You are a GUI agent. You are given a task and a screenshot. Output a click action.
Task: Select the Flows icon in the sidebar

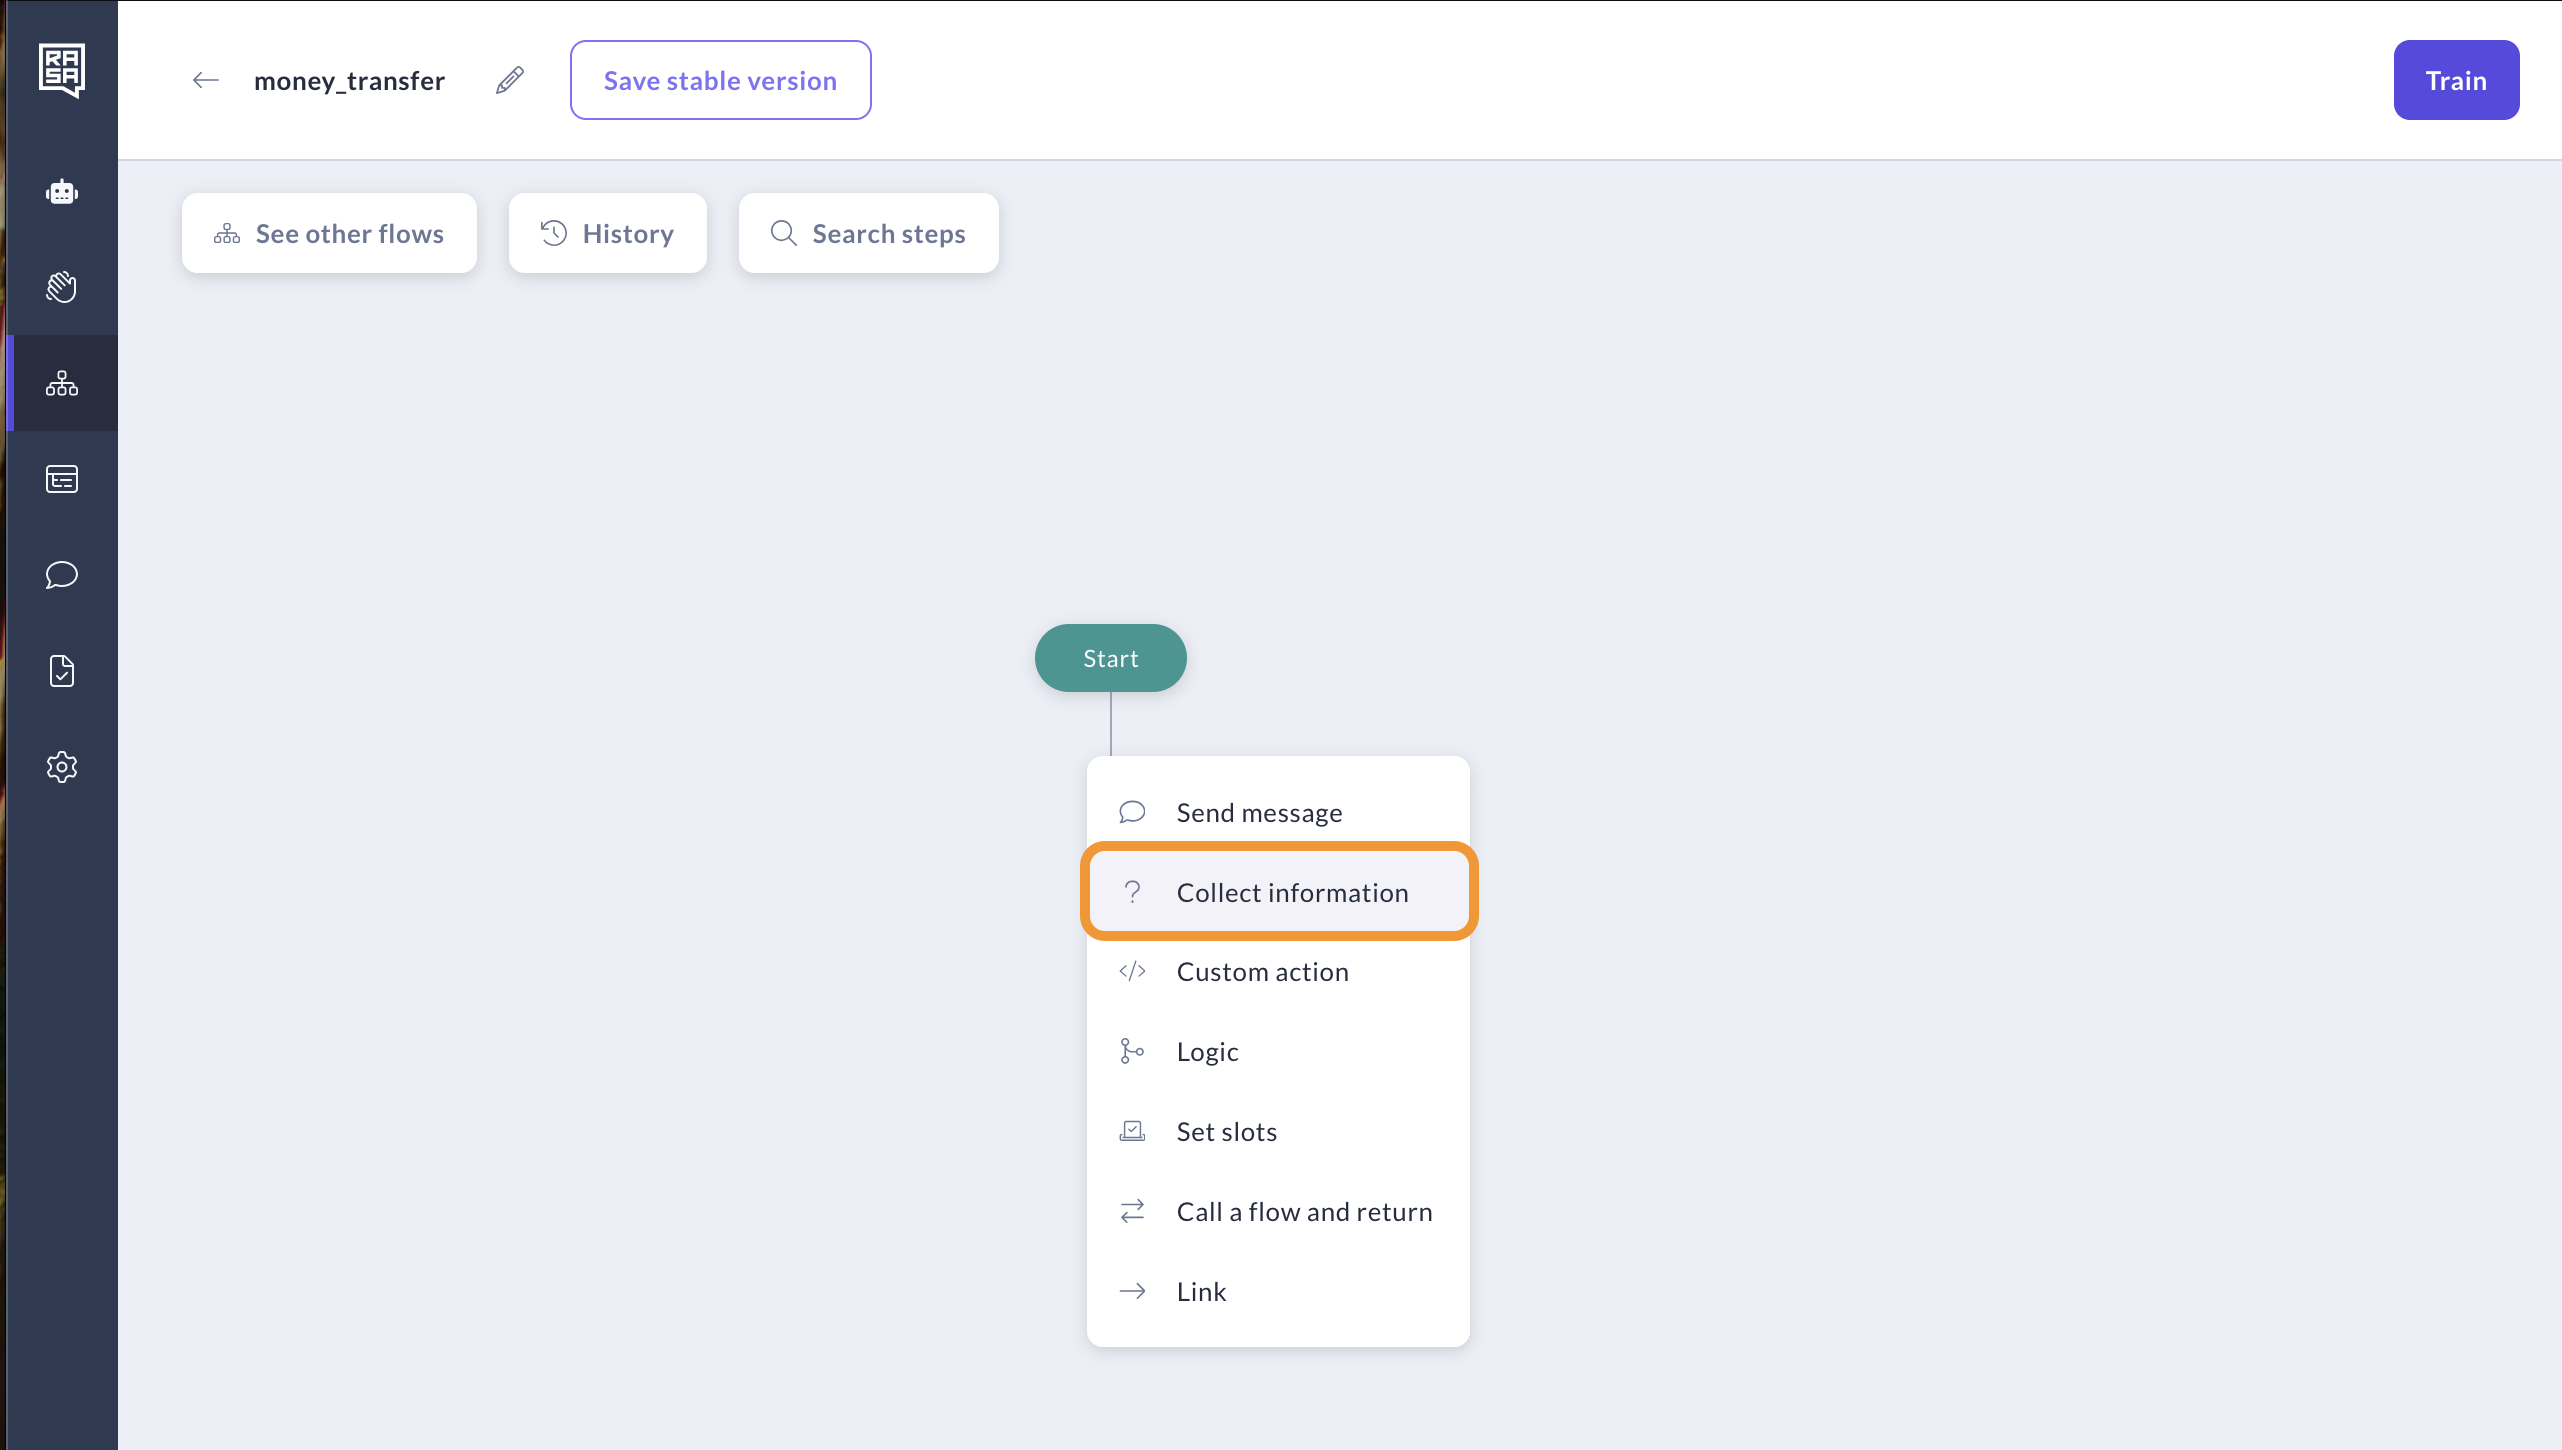tap(62, 383)
